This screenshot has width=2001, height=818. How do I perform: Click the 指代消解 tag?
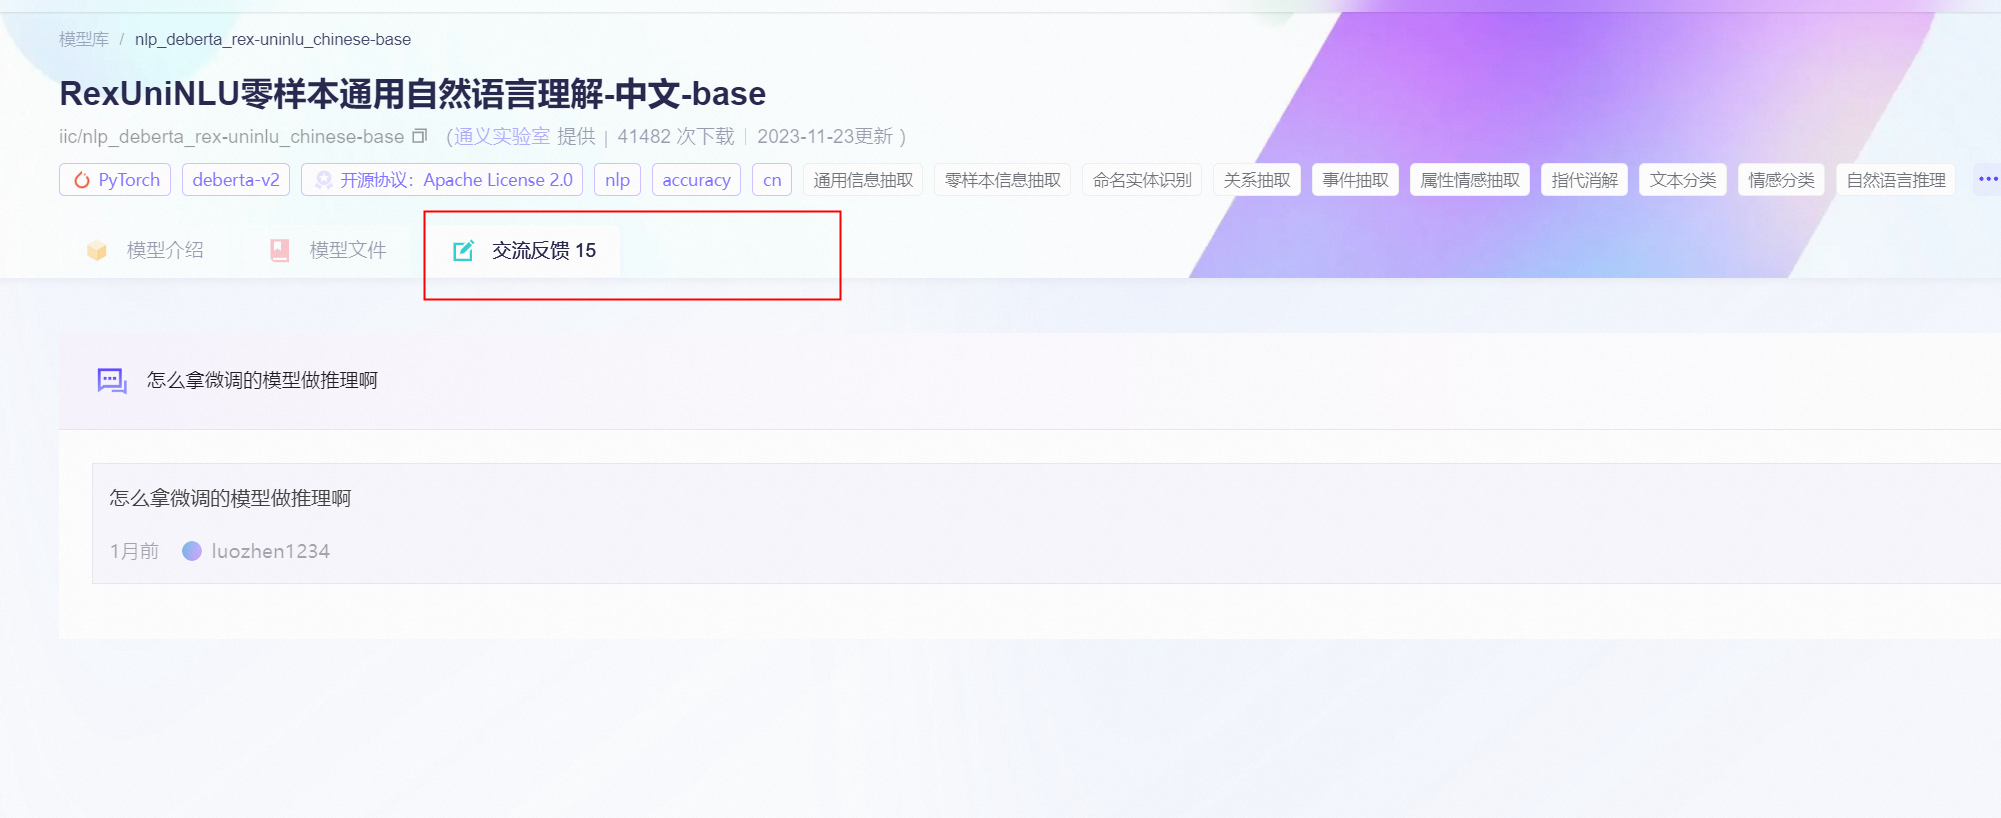coord(1584,180)
